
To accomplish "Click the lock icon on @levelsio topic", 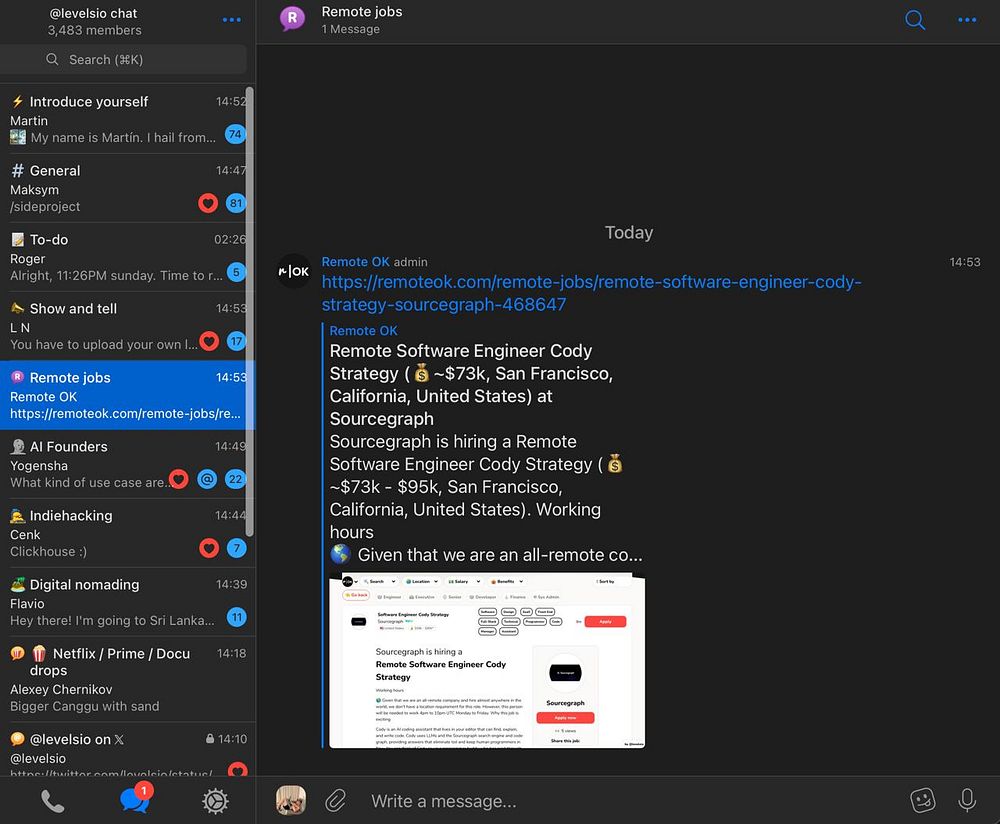I will [x=210, y=739].
